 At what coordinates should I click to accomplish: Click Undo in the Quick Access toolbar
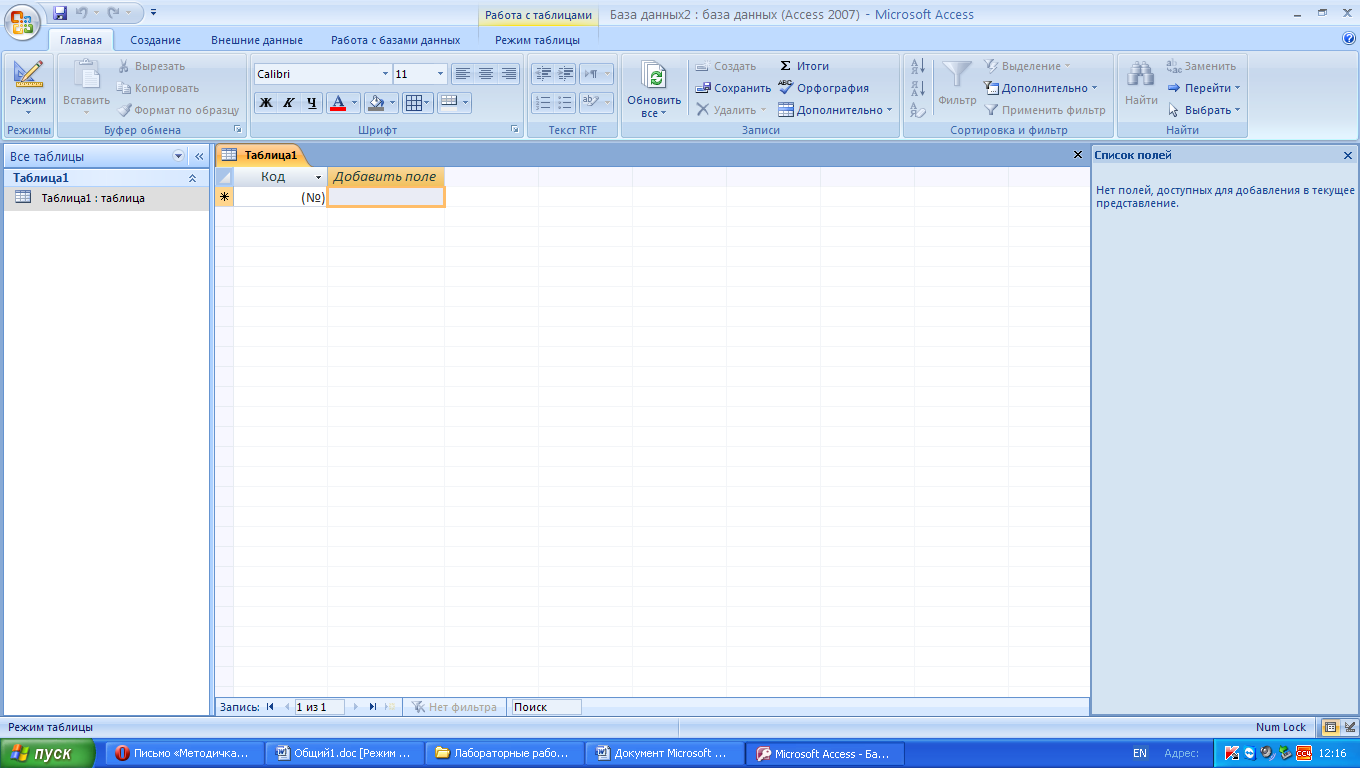[82, 13]
